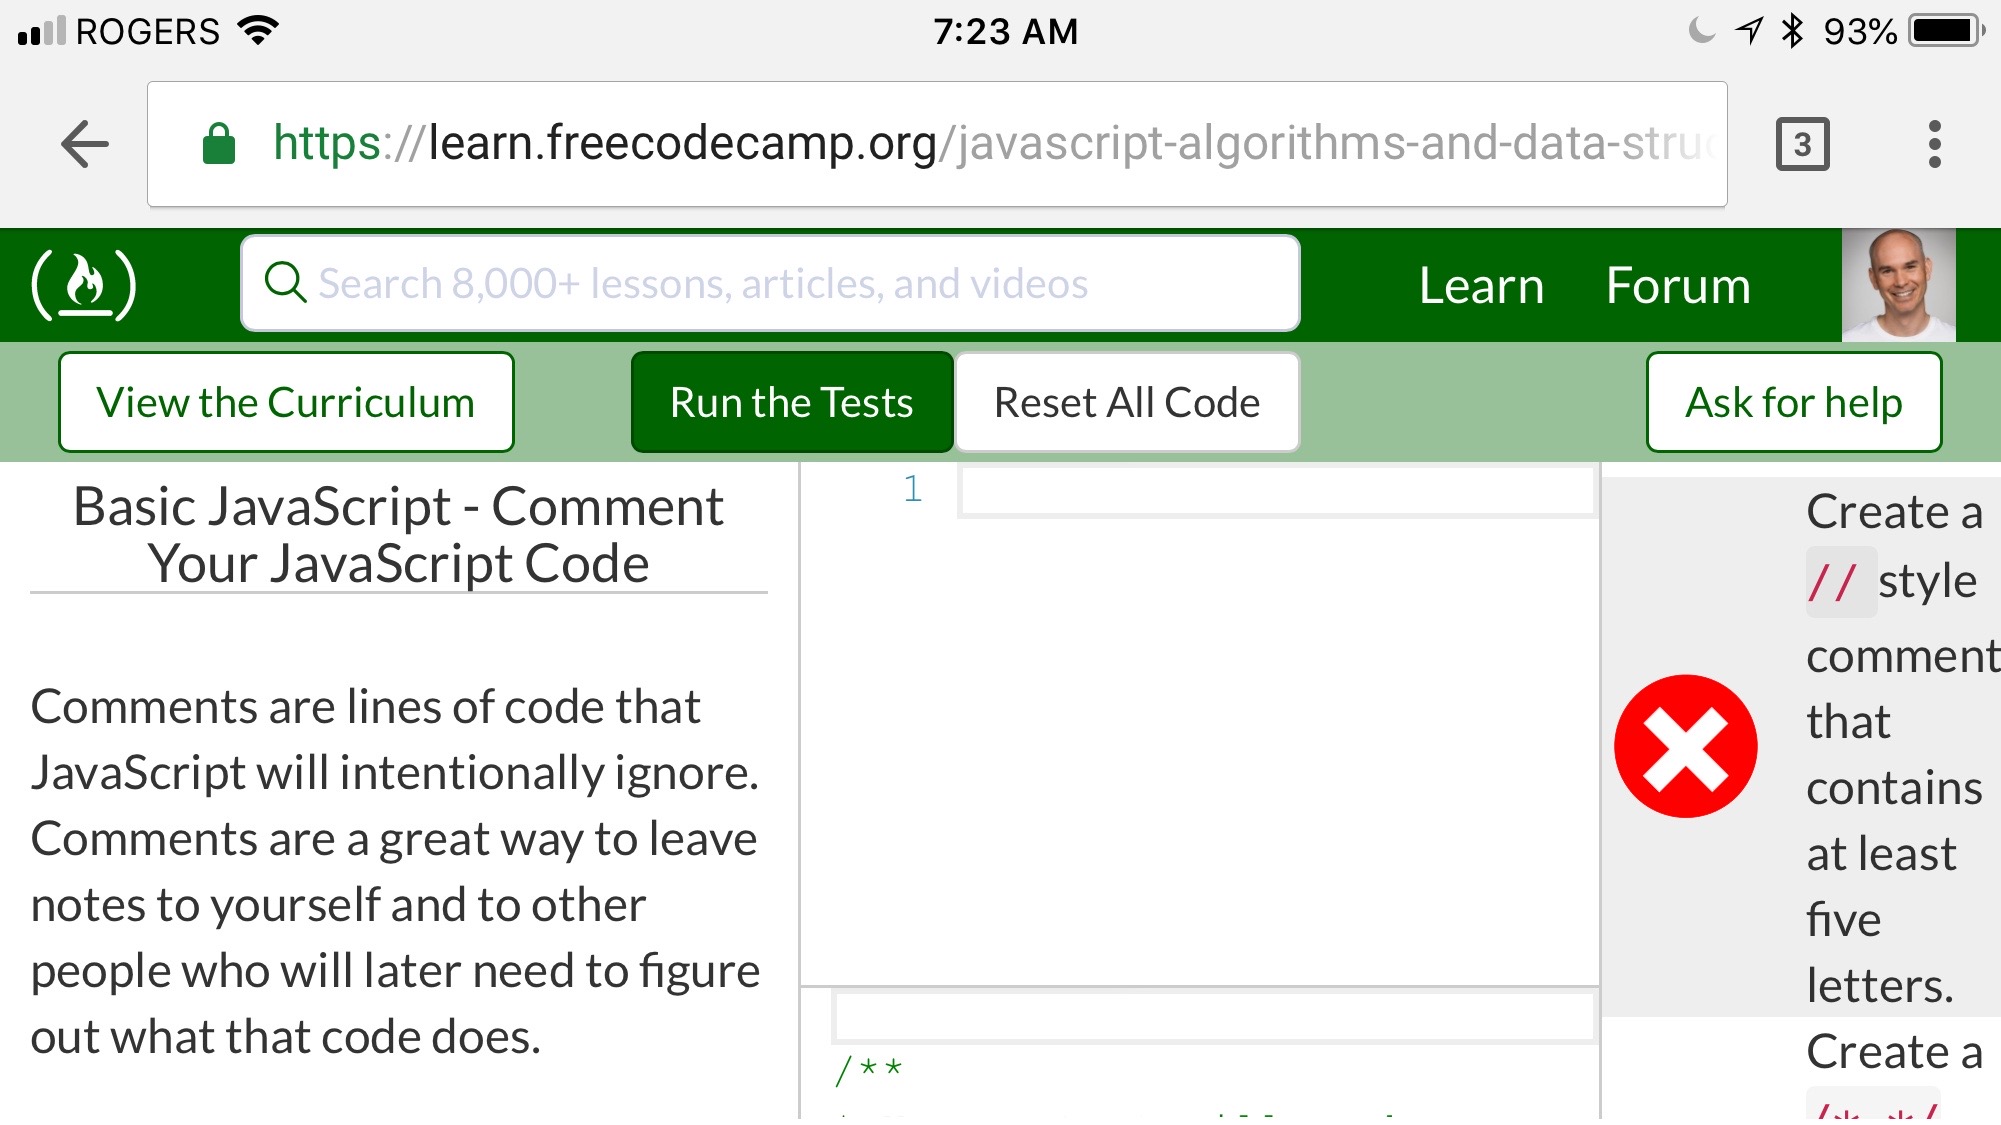Click the URL address bar
The width and height of the screenshot is (2001, 1125).
[900, 142]
